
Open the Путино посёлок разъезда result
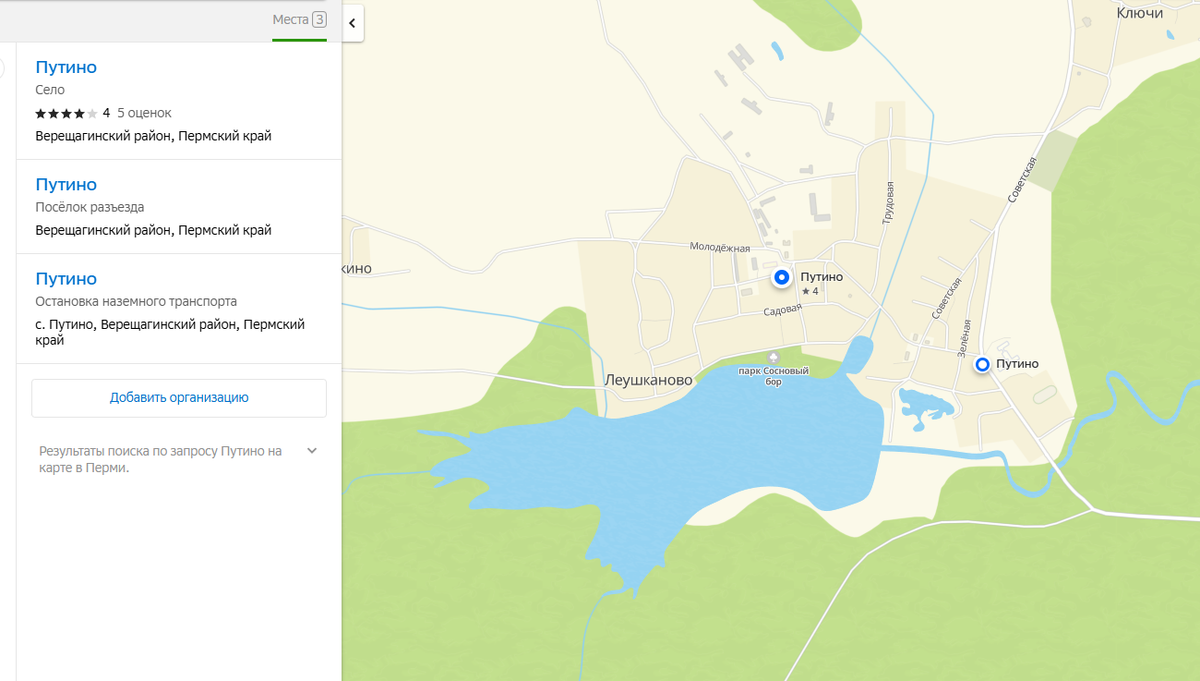[65, 184]
